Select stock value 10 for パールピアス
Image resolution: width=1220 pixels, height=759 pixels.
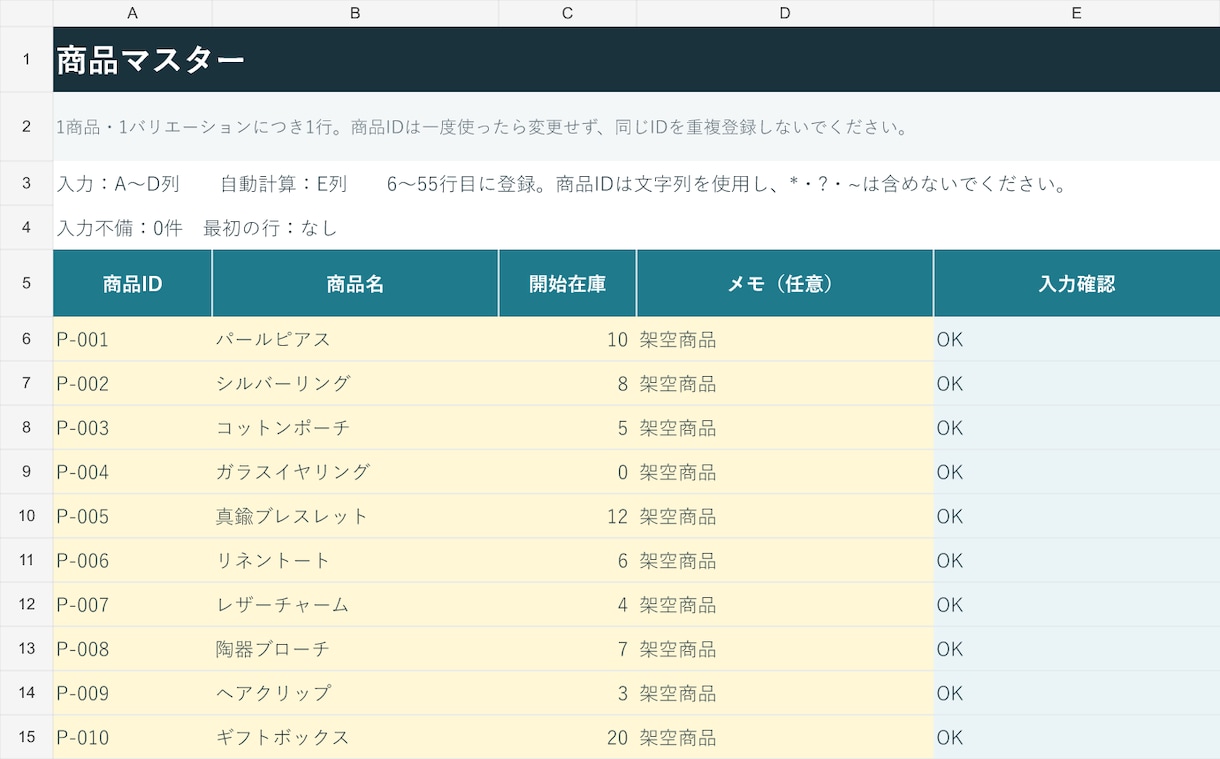click(567, 340)
